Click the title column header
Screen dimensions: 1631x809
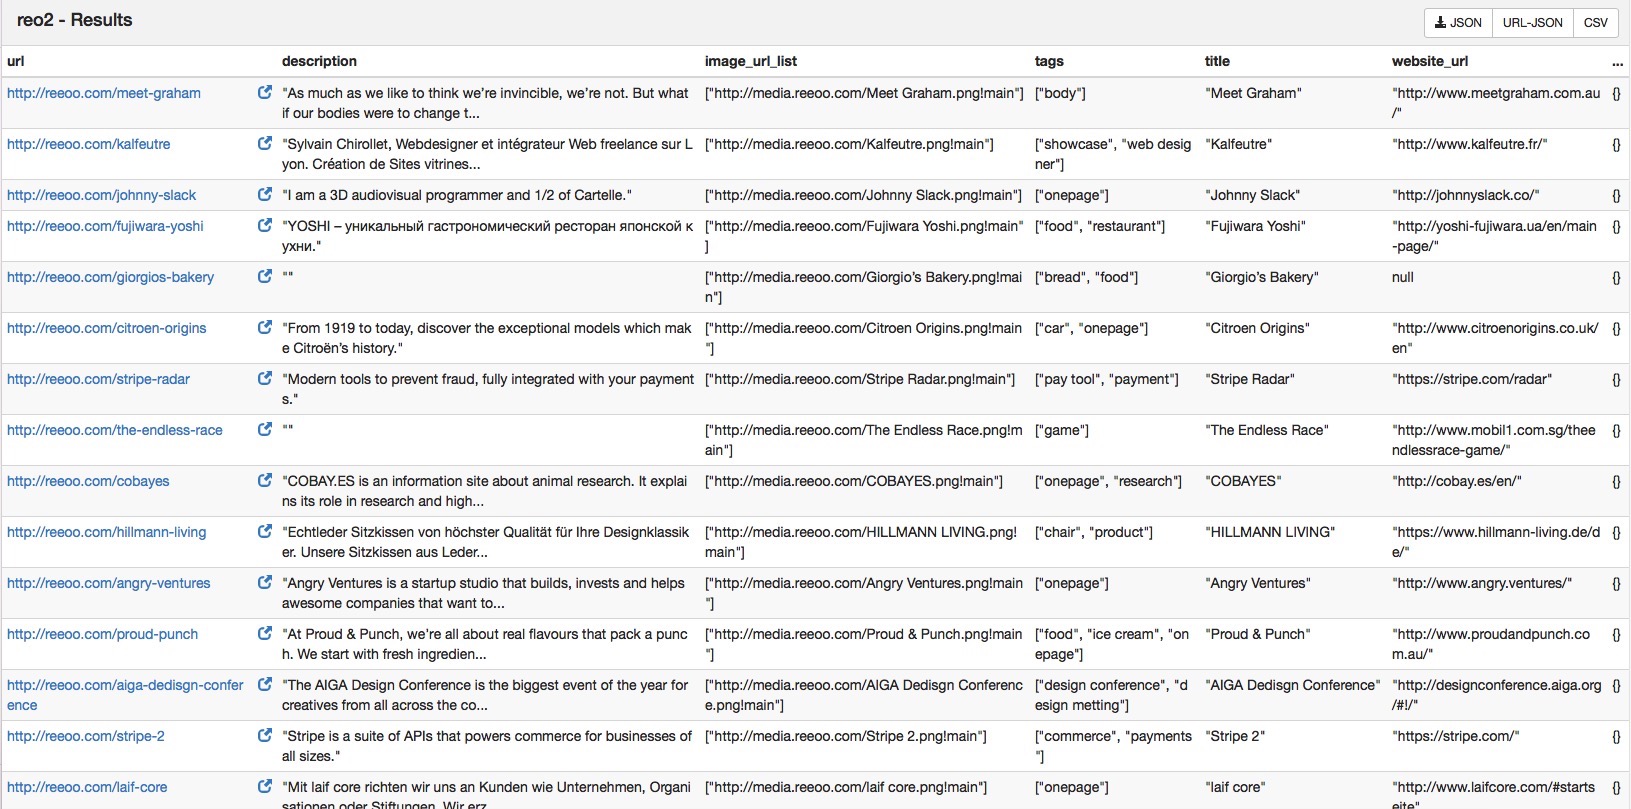pos(1217,61)
